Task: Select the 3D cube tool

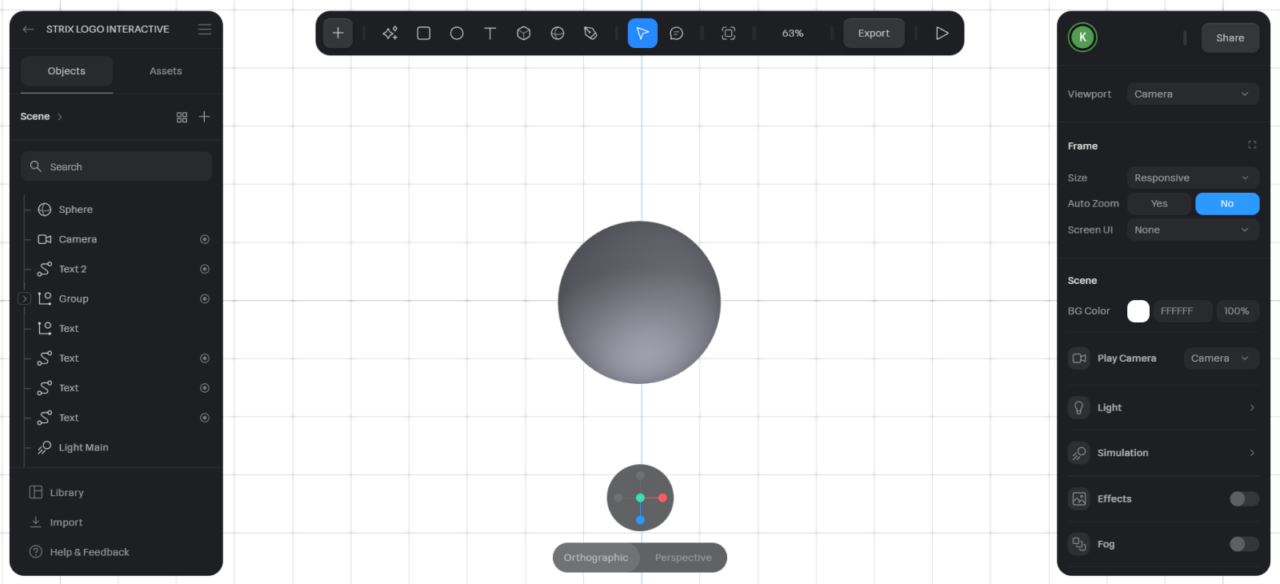Action: pos(523,33)
